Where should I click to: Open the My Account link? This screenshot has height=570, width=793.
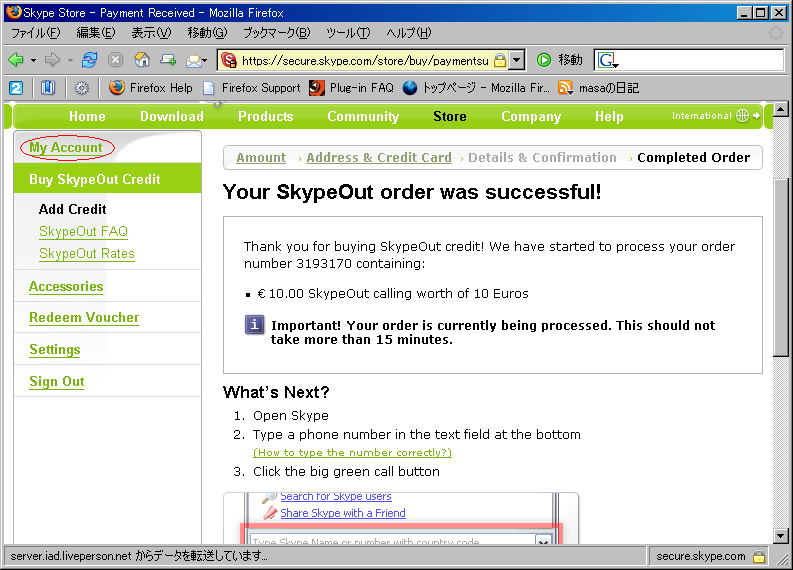(x=66, y=148)
